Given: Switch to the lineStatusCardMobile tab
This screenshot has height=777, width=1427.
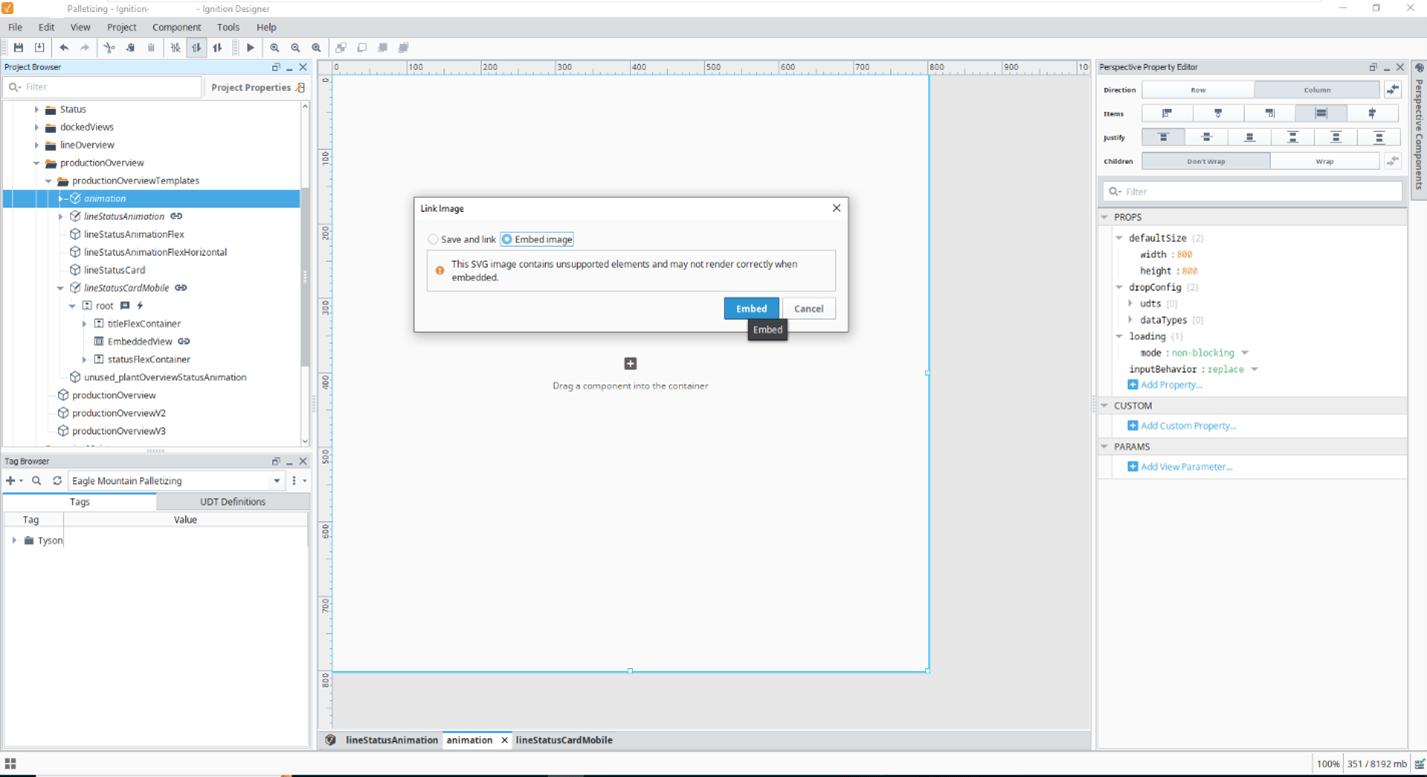Looking at the screenshot, I should click(x=564, y=740).
